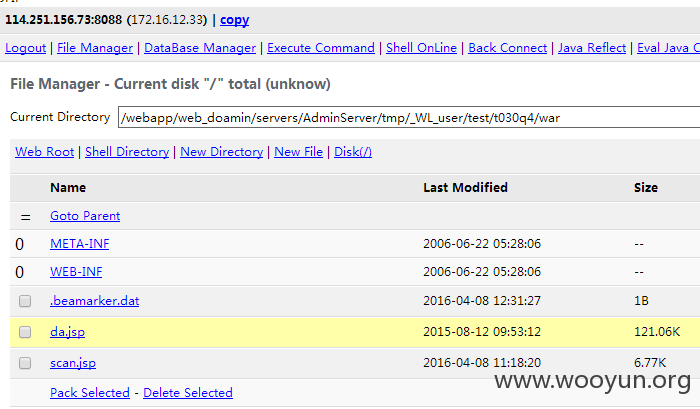Click the Back Connect menu link

coord(508,48)
